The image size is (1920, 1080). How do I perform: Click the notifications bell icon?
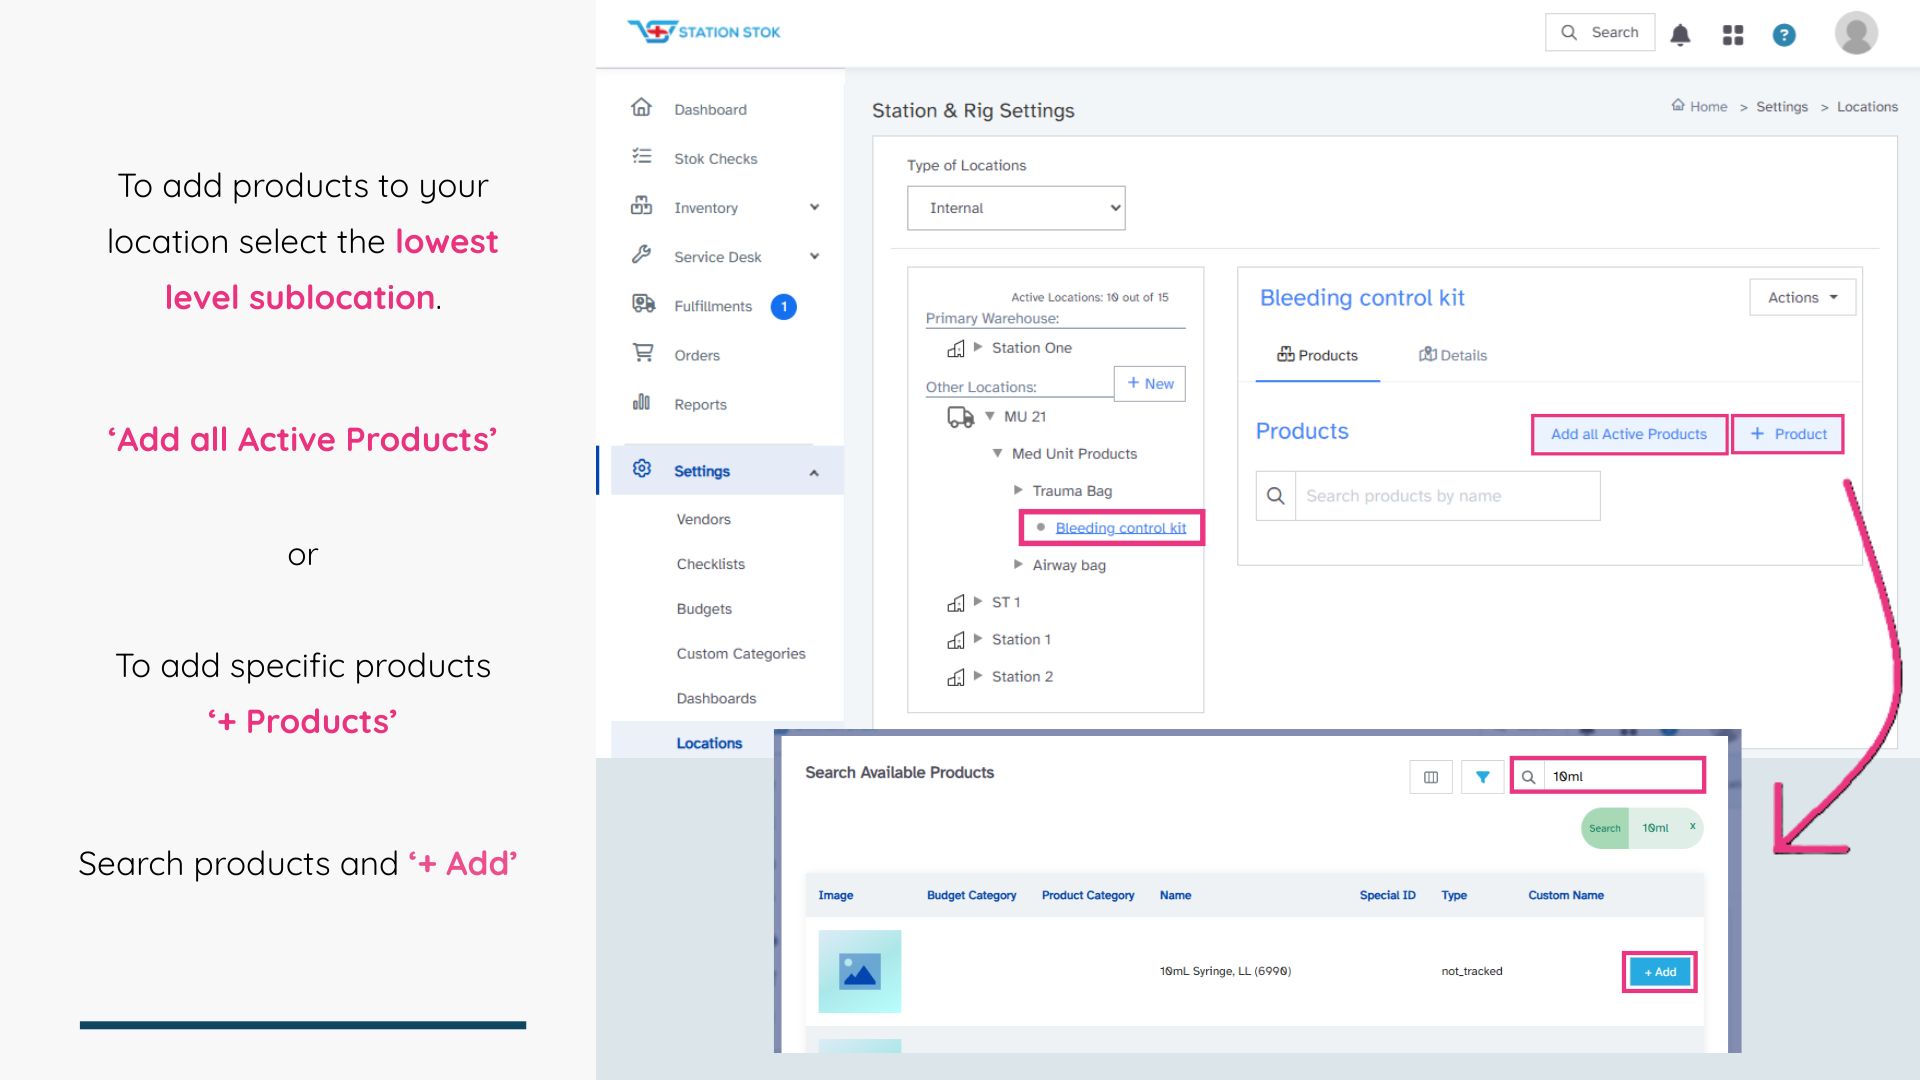pyautogui.click(x=1680, y=34)
